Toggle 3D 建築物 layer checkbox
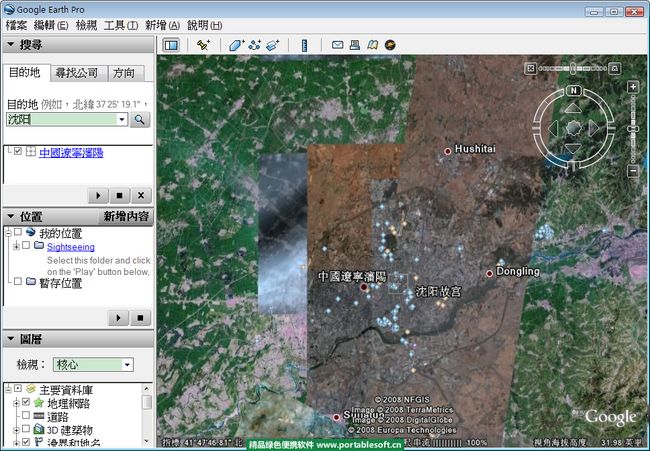The width and height of the screenshot is (650, 451). (26, 429)
